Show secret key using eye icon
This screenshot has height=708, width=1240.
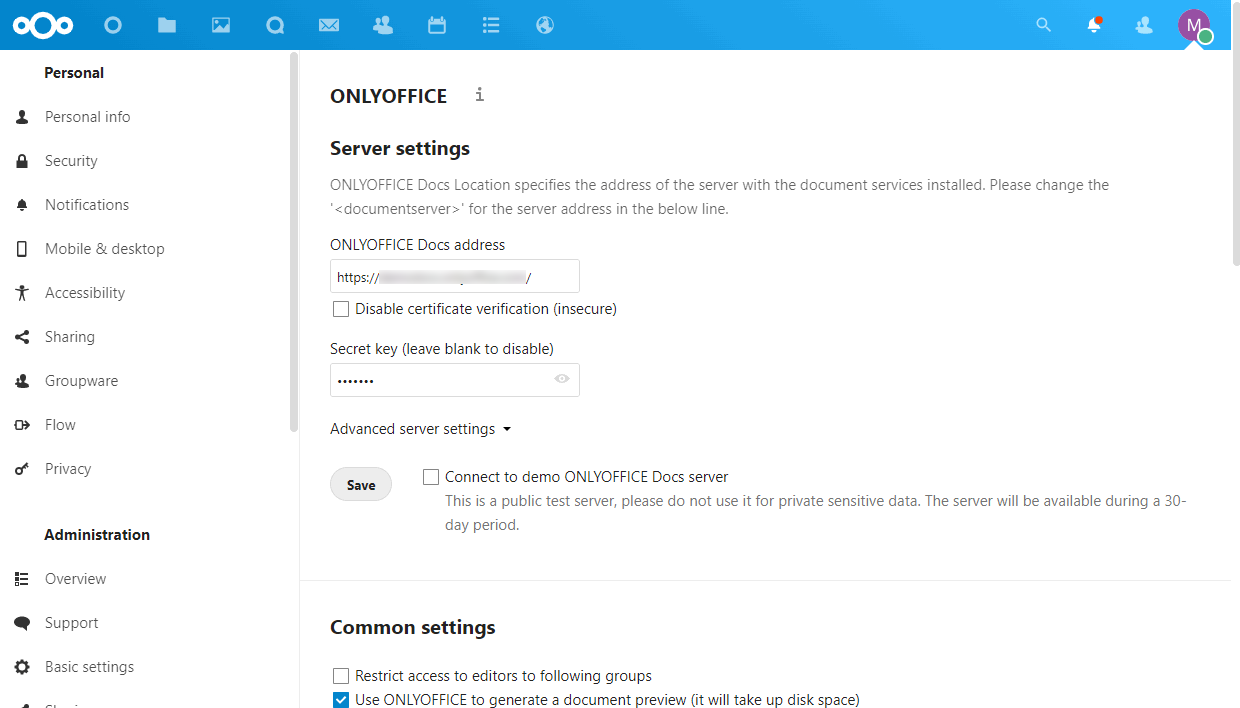tap(562, 379)
